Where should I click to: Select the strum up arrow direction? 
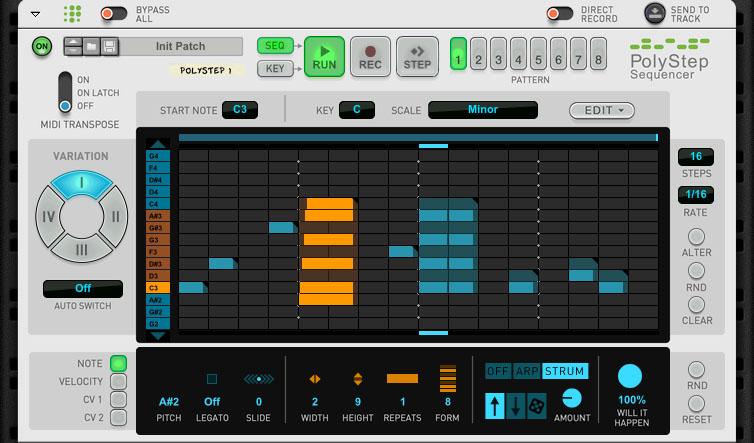click(494, 405)
